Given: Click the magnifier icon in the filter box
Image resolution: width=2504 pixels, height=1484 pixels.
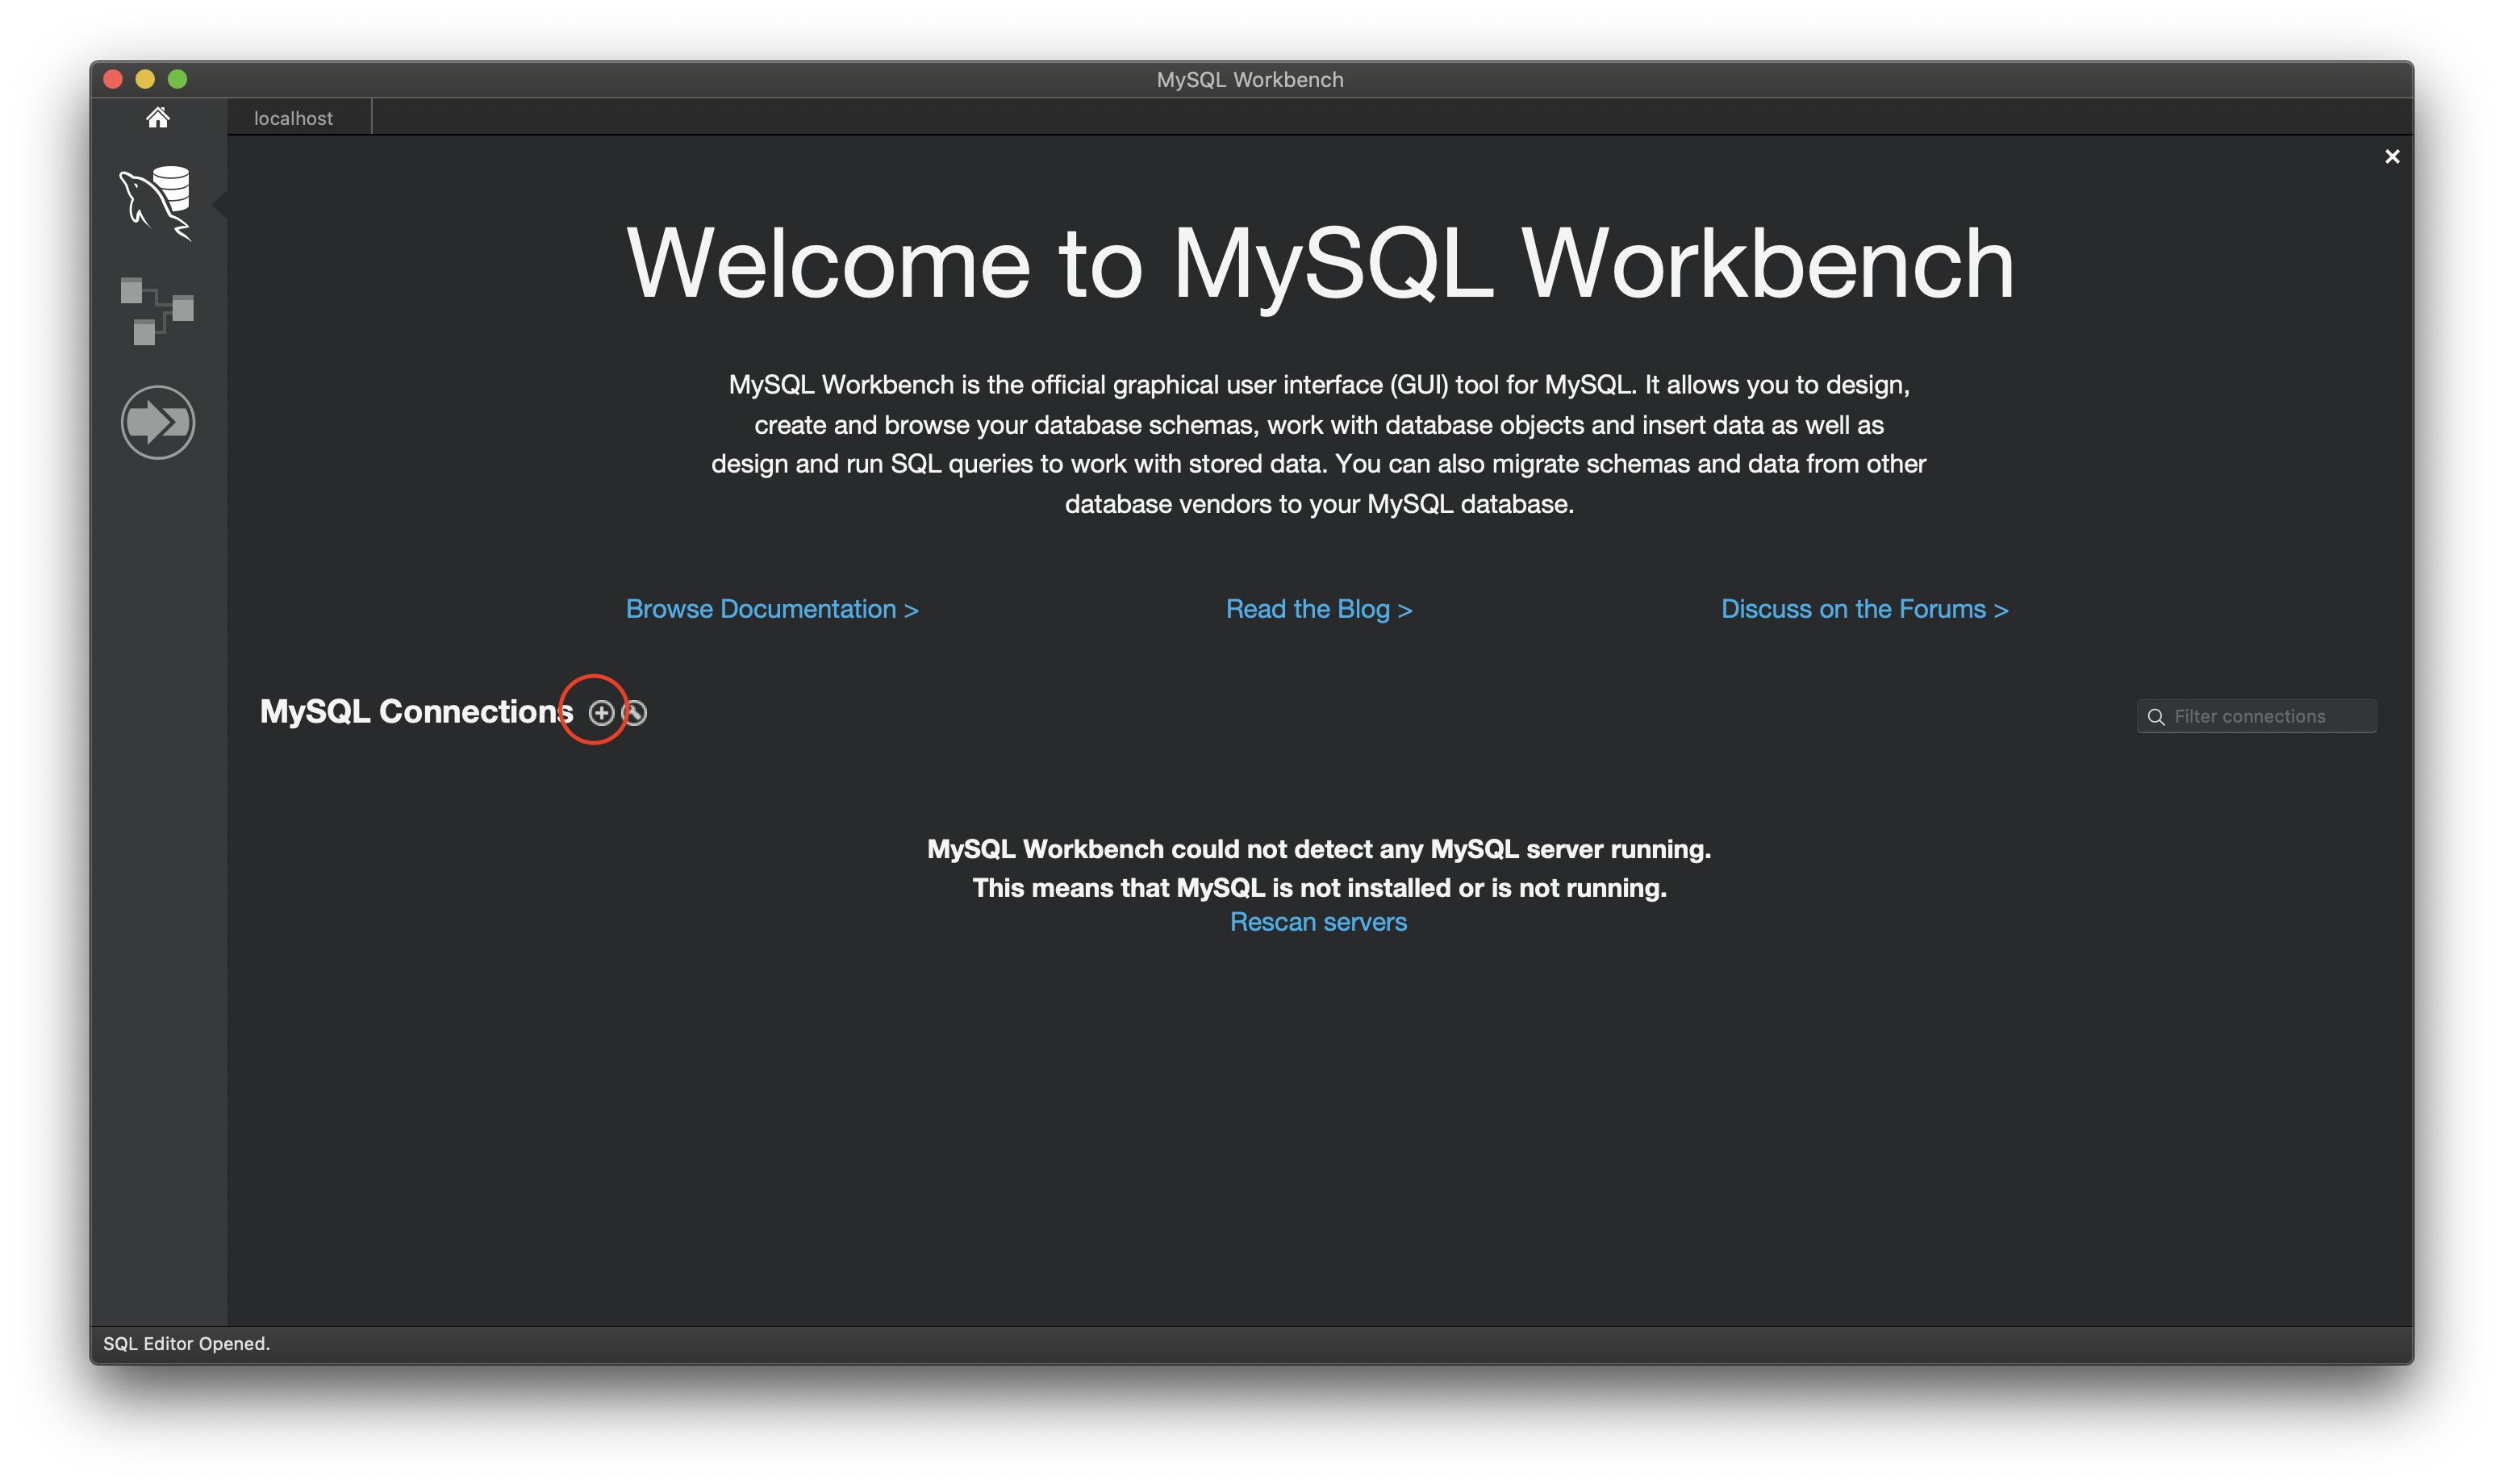Looking at the screenshot, I should (x=2156, y=717).
